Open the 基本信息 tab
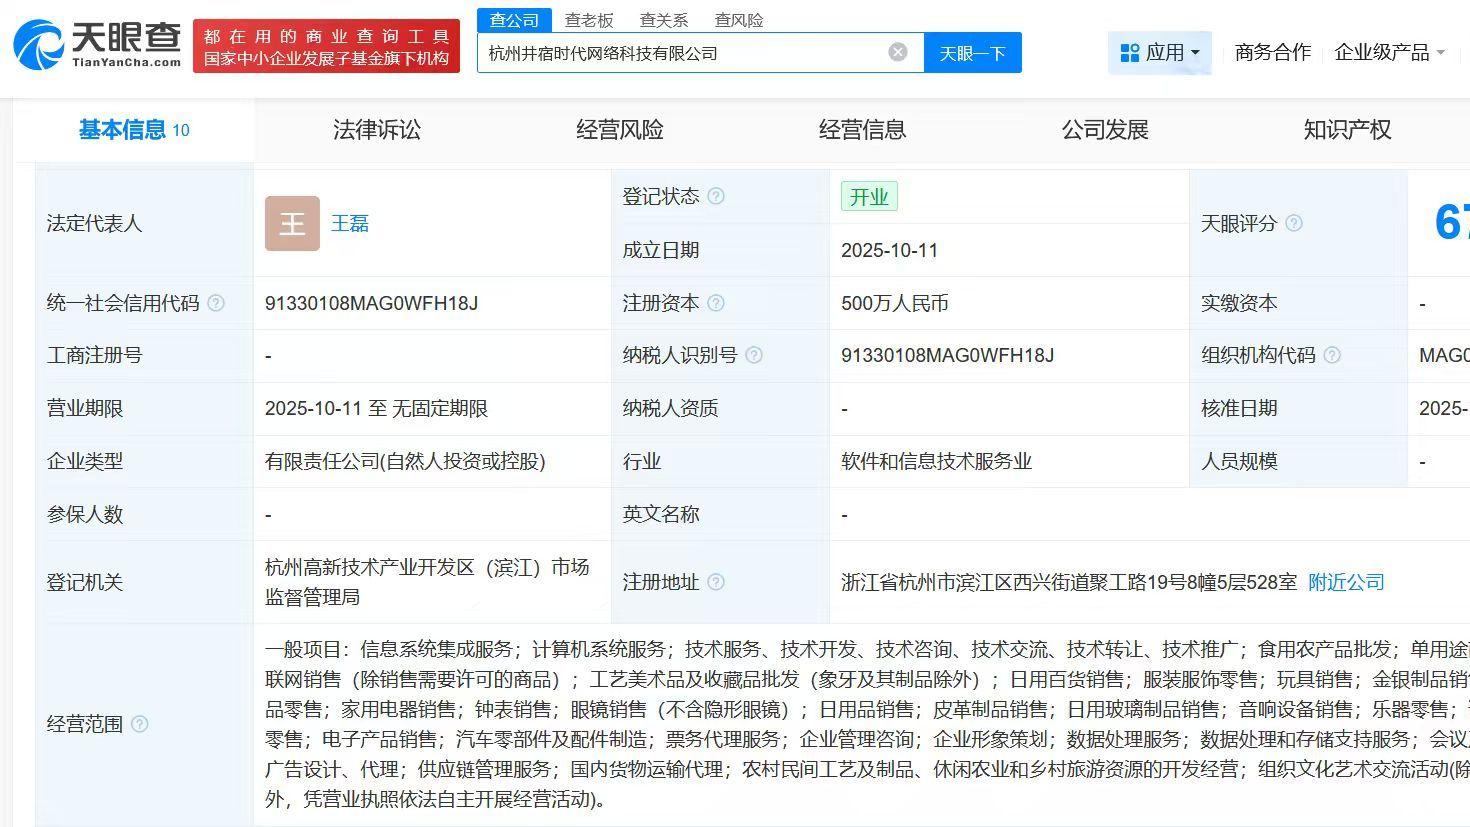The image size is (1470, 827). coord(134,130)
